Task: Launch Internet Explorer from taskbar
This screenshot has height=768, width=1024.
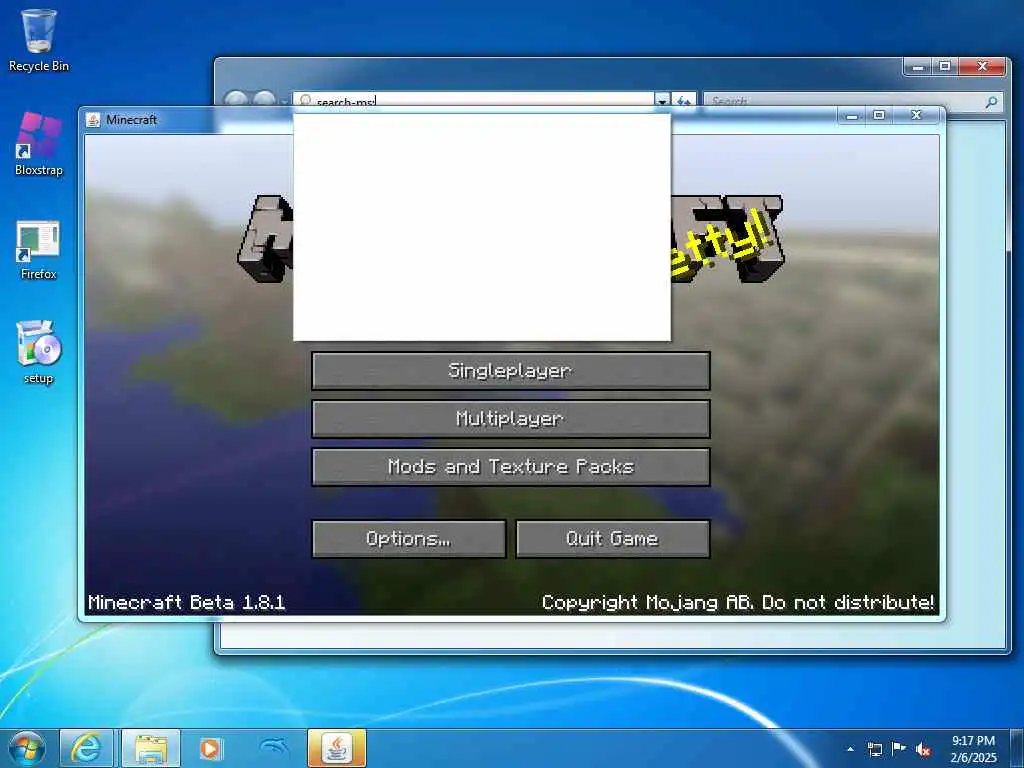Action: (x=86, y=748)
